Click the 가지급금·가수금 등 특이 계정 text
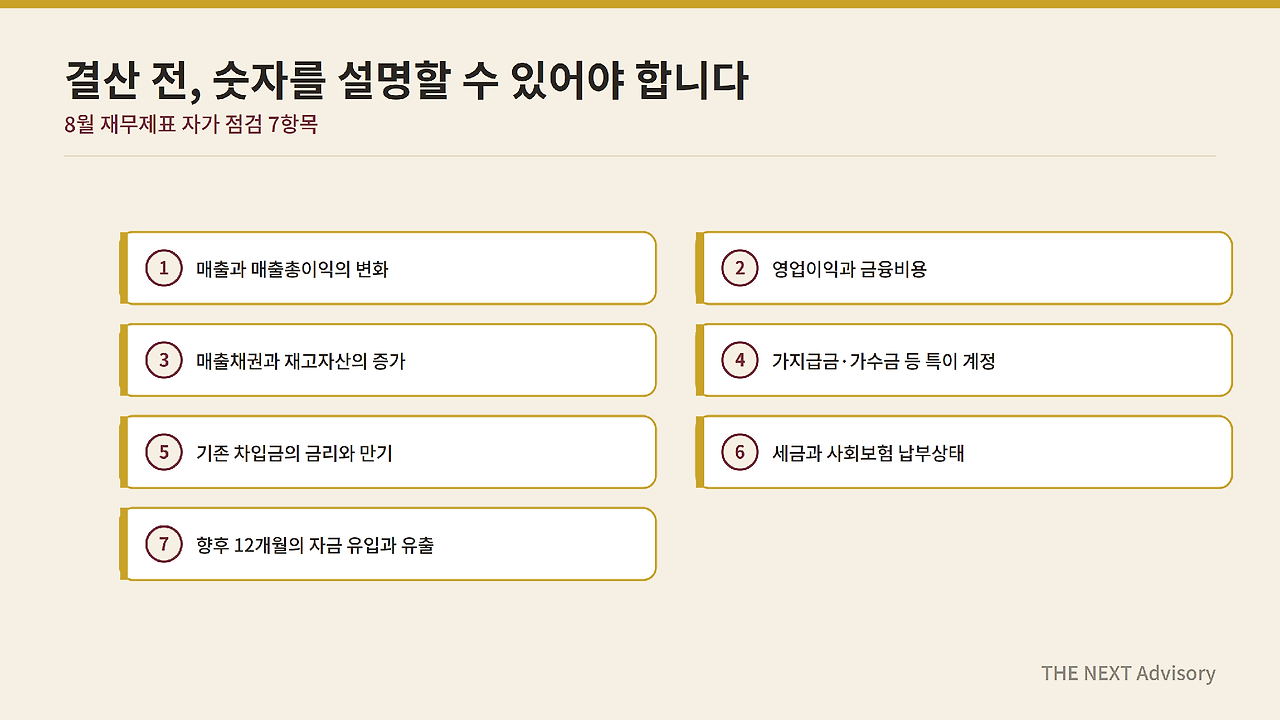The height and width of the screenshot is (720, 1280). 883,361
